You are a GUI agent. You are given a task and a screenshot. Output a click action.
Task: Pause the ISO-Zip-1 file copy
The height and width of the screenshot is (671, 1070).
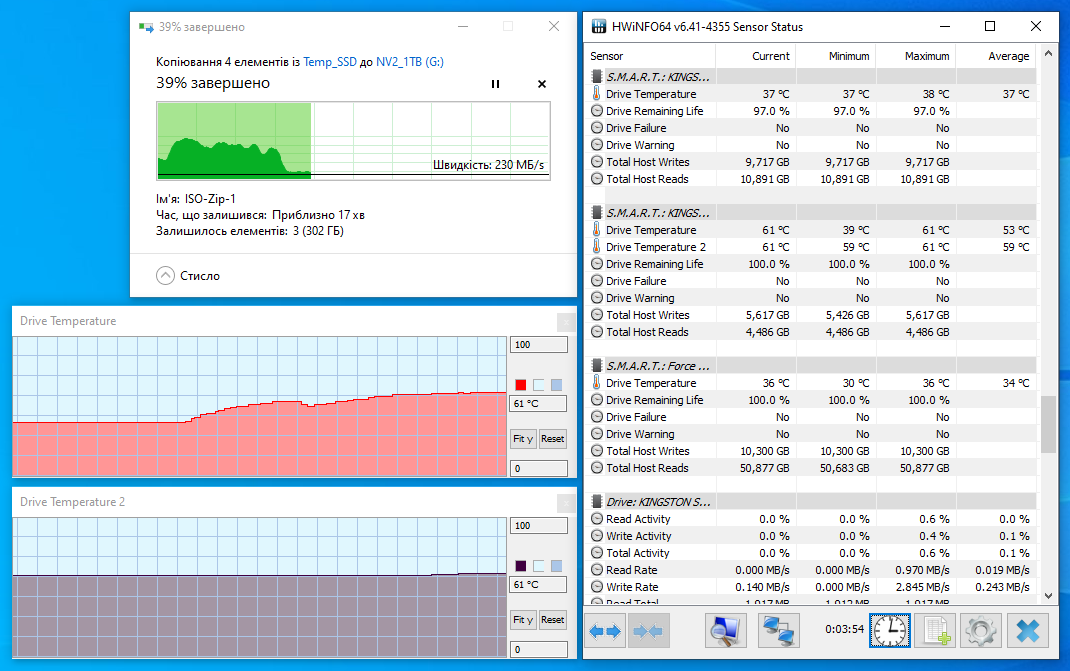coord(495,84)
